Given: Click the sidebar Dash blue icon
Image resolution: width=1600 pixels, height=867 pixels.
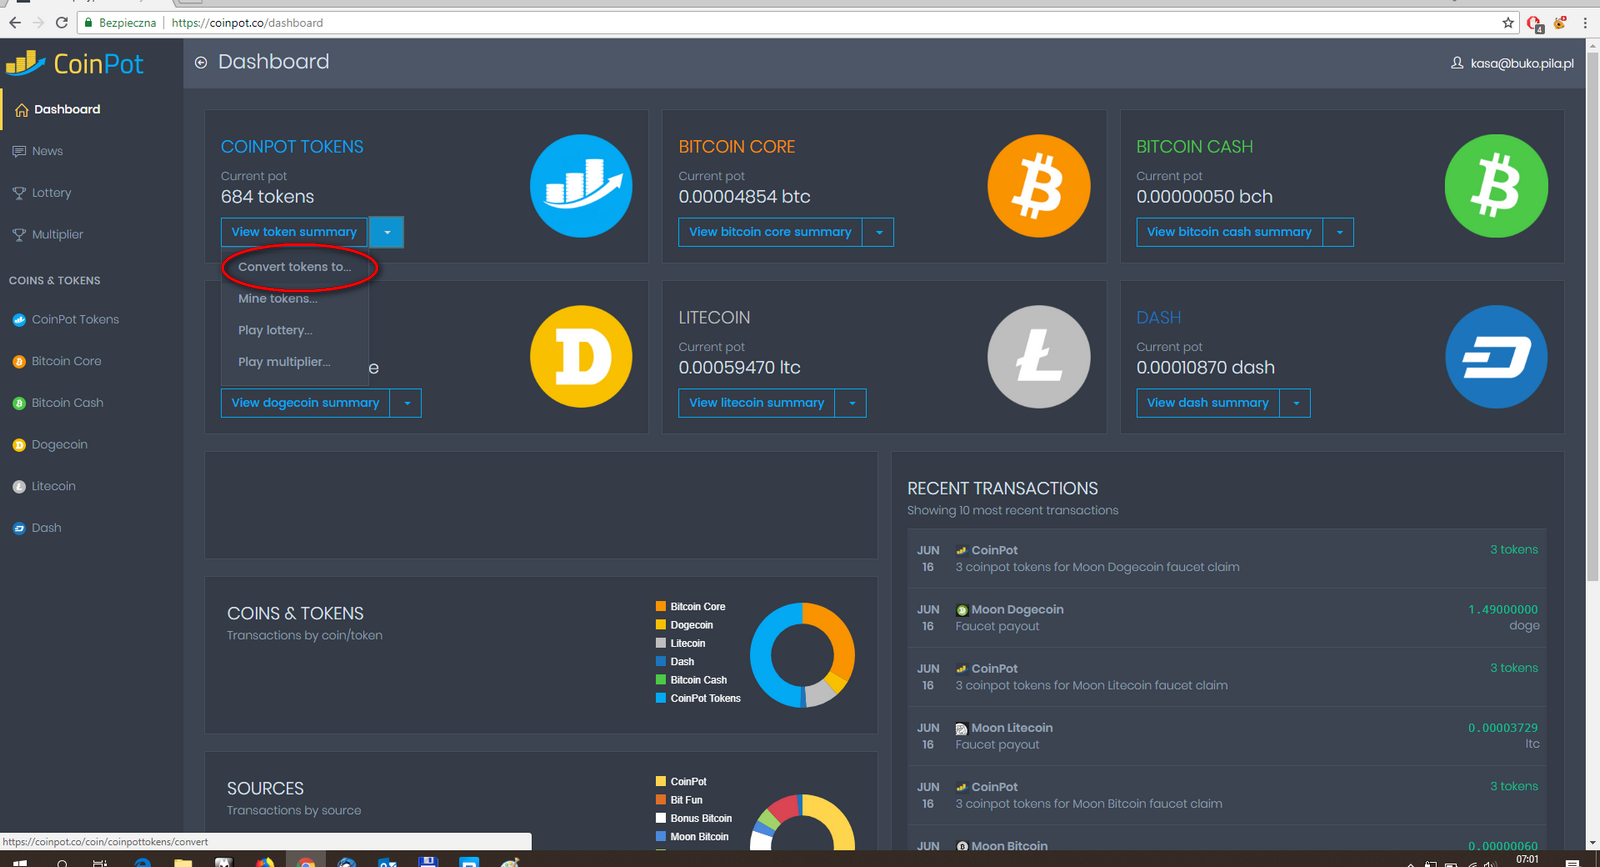Looking at the screenshot, I should tap(19, 528).
